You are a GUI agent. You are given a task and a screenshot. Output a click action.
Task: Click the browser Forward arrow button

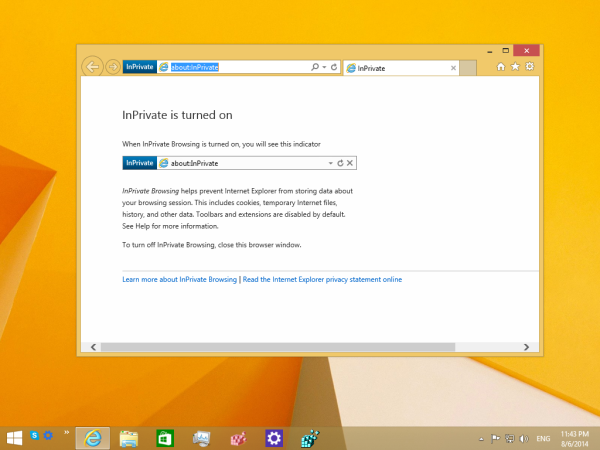pos(113,67)
